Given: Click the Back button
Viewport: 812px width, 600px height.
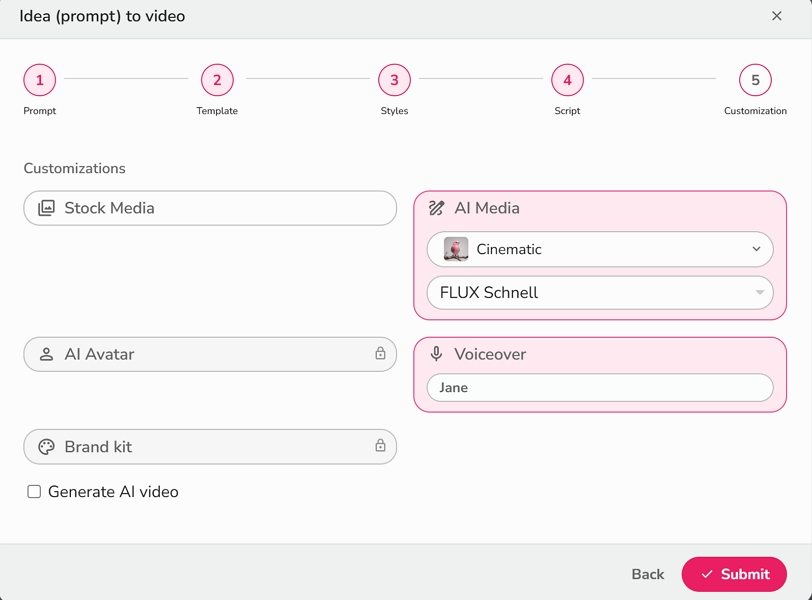Looking at the screenshot, I should tap(647, 574).
